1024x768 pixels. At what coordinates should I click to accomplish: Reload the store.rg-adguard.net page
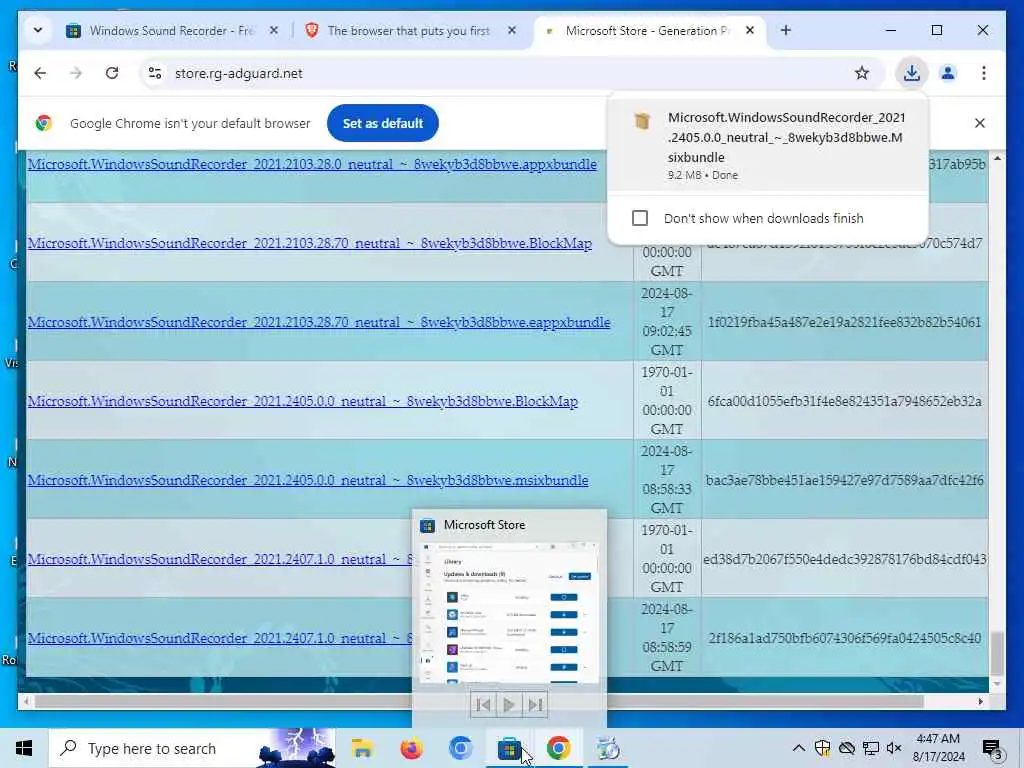(x=112, y=73)
